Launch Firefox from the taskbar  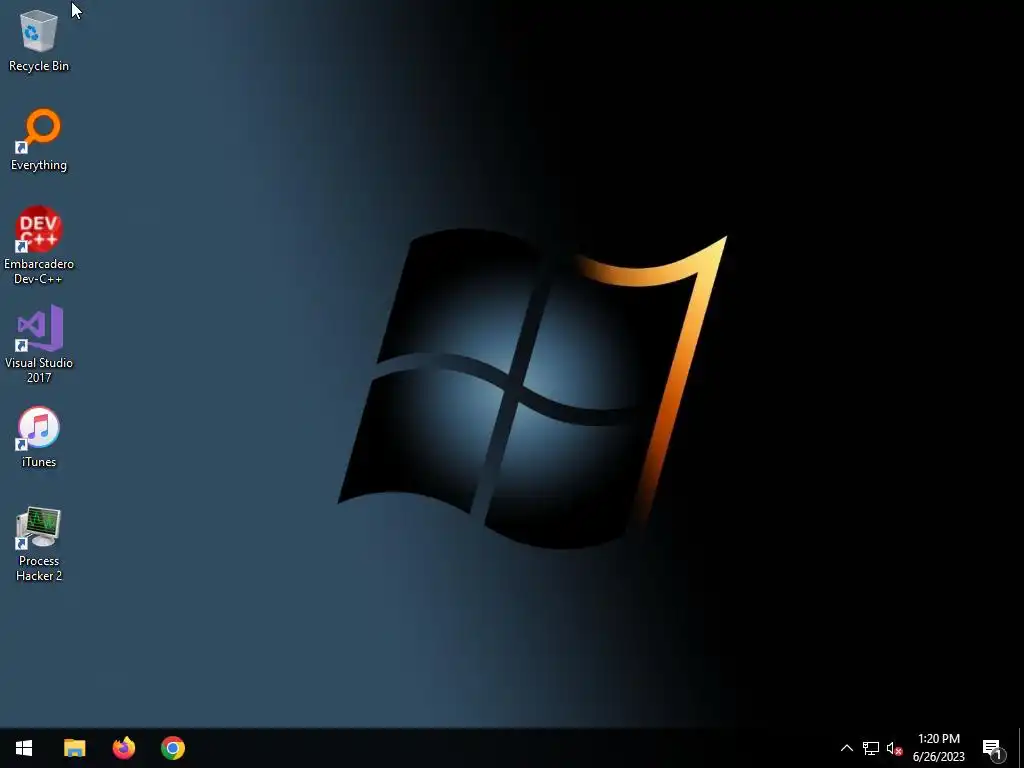point(123,748)
